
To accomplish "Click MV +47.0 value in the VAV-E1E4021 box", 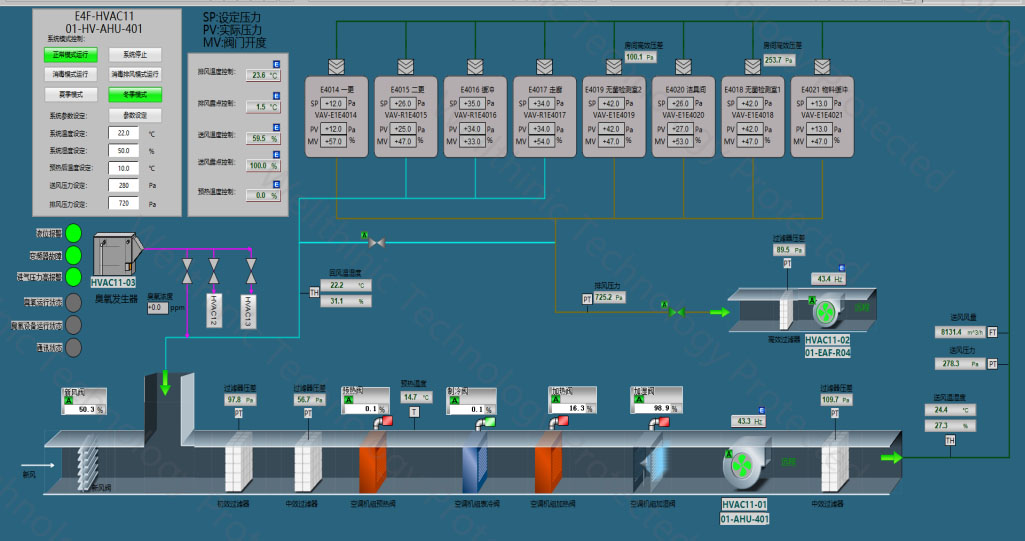I will click(x=819, y=141).
